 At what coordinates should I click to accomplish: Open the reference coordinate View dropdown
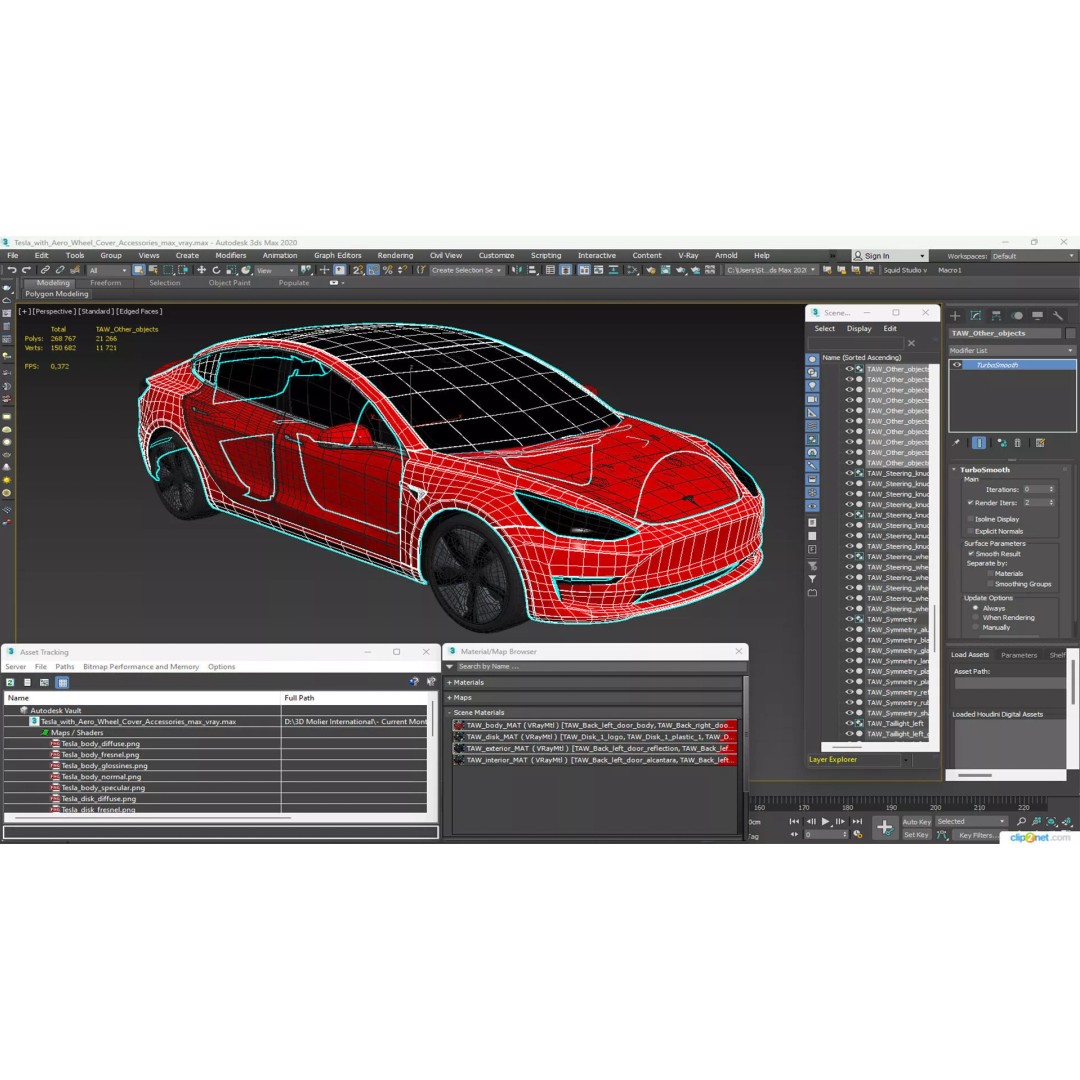point(275,270)
